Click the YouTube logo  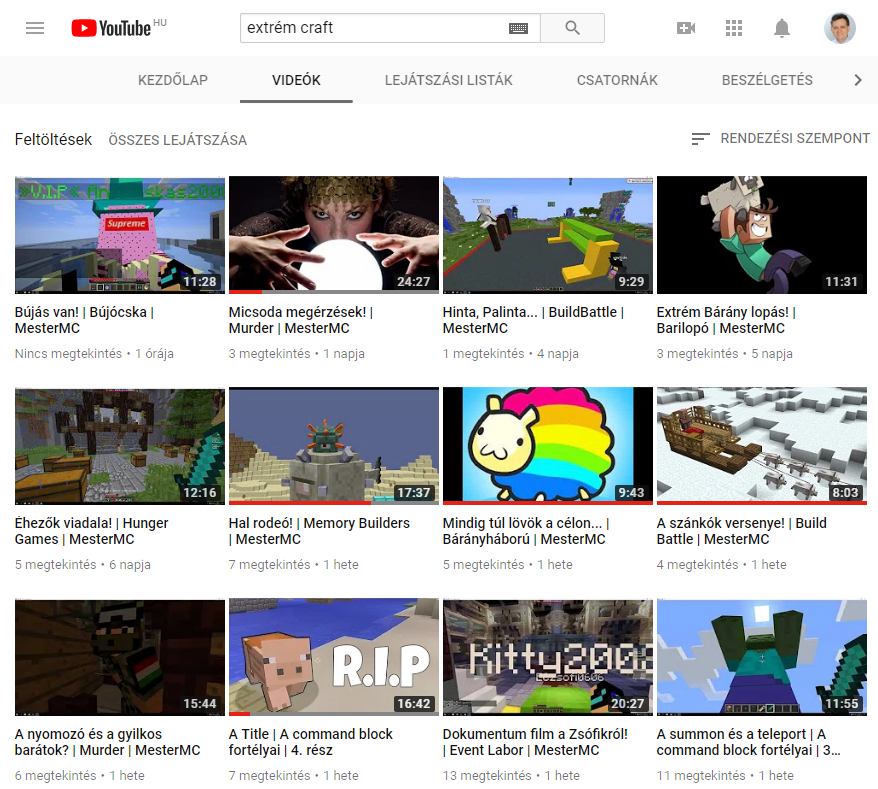(111, 28)
